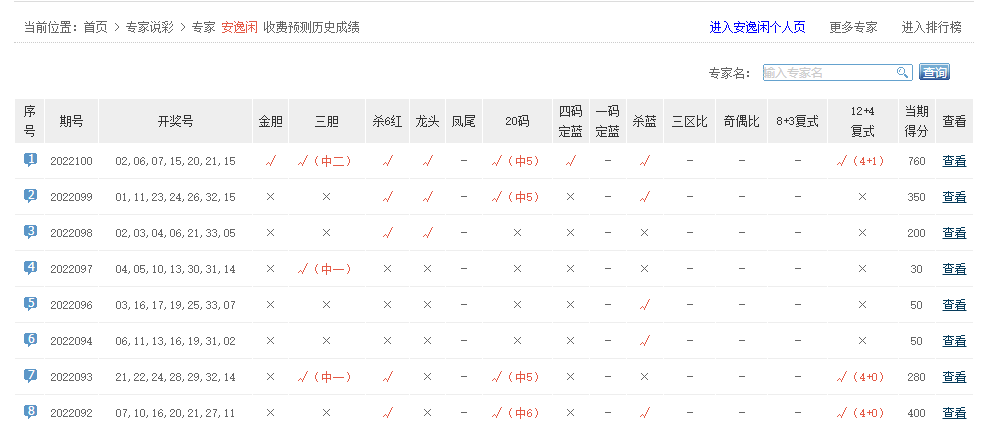Open 进入排行榜 ranking link
This screenshot has height=422, width=1001.
pos(931,28)
